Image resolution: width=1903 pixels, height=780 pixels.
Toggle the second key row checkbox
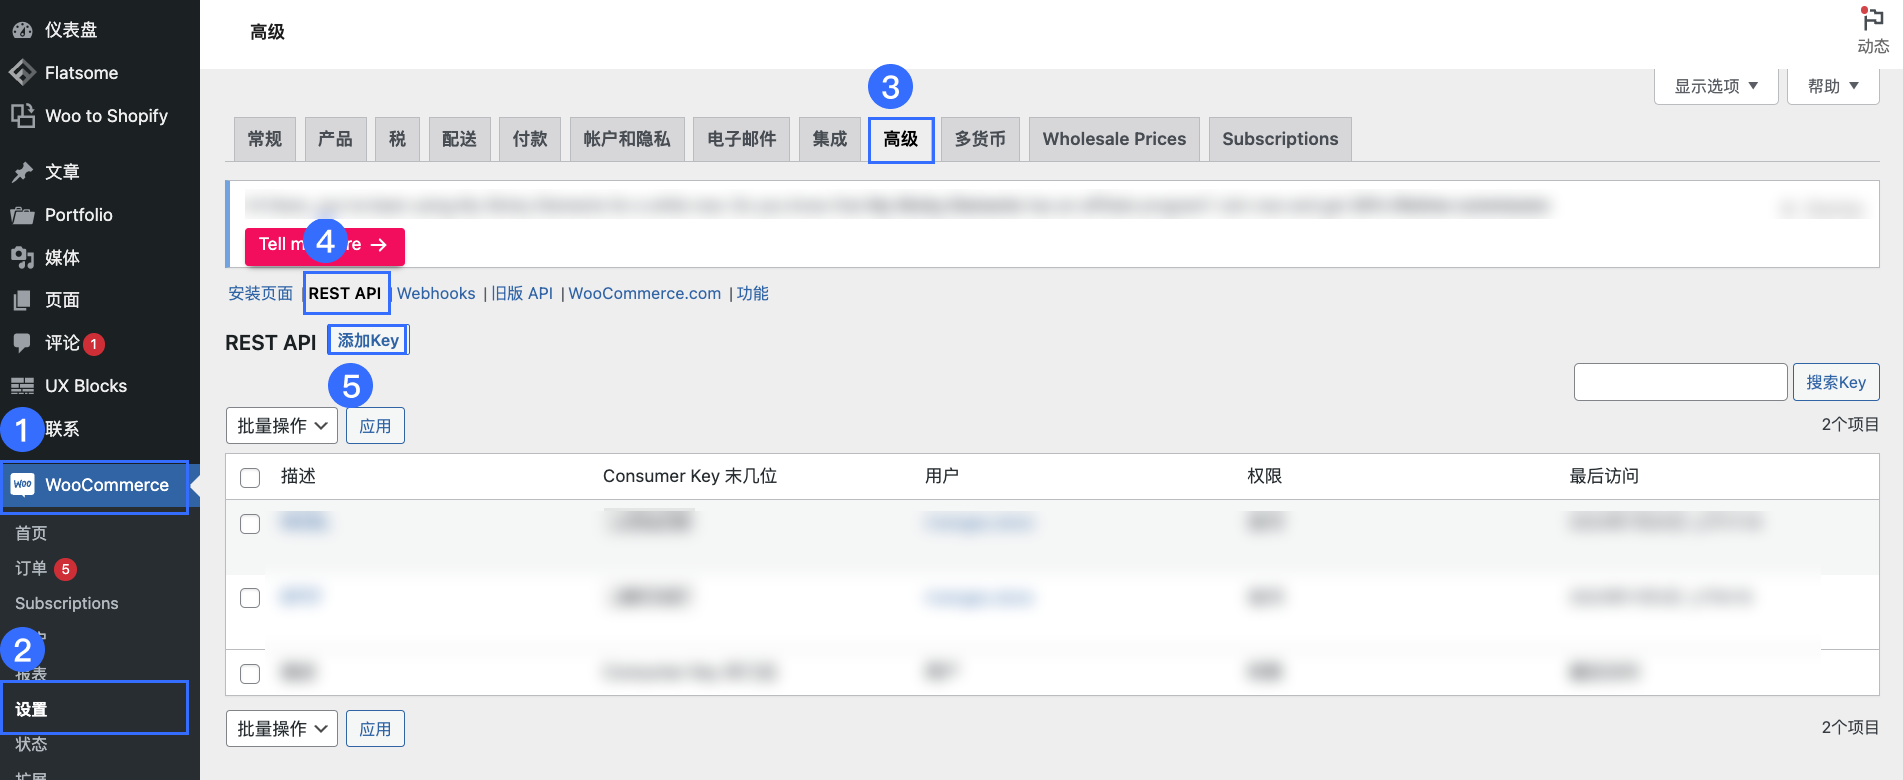click(250, 598)
